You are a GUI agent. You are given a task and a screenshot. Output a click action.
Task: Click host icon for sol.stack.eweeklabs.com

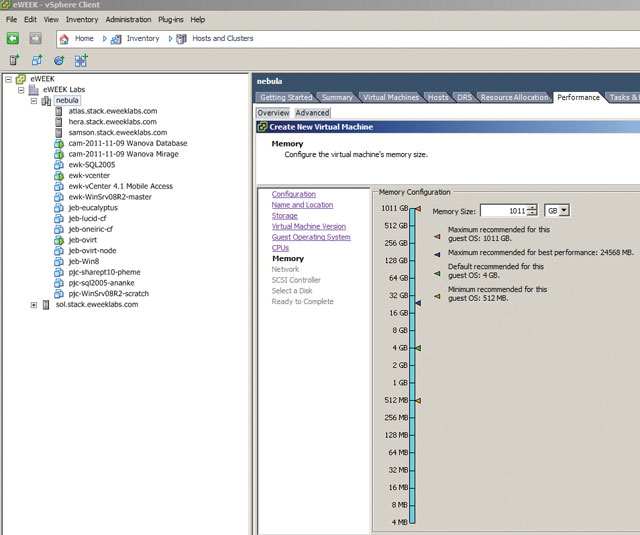tap(46, 304)
